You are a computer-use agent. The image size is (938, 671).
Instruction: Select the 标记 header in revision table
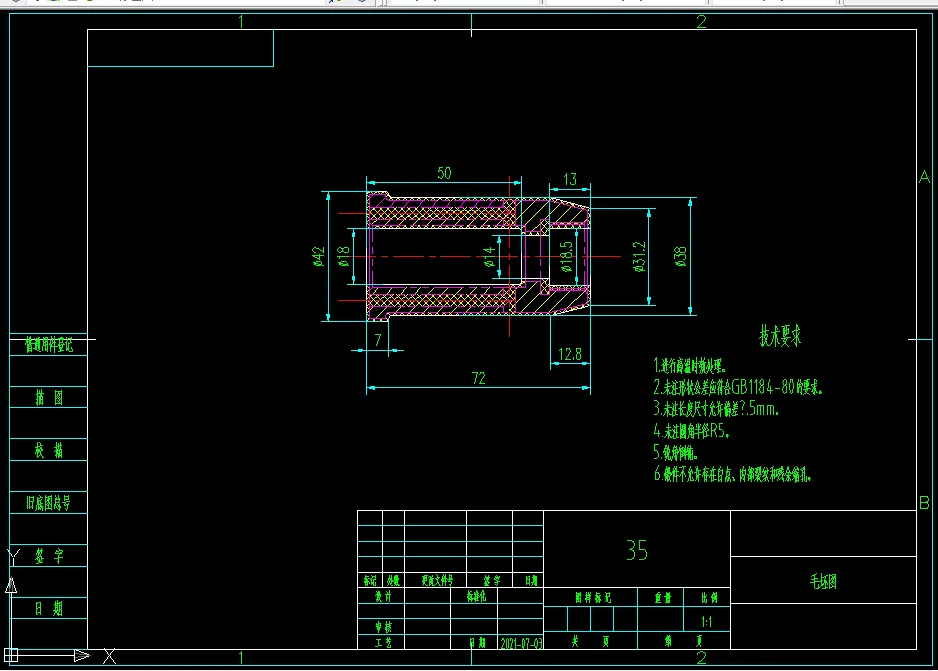click(x=370, y=580)
